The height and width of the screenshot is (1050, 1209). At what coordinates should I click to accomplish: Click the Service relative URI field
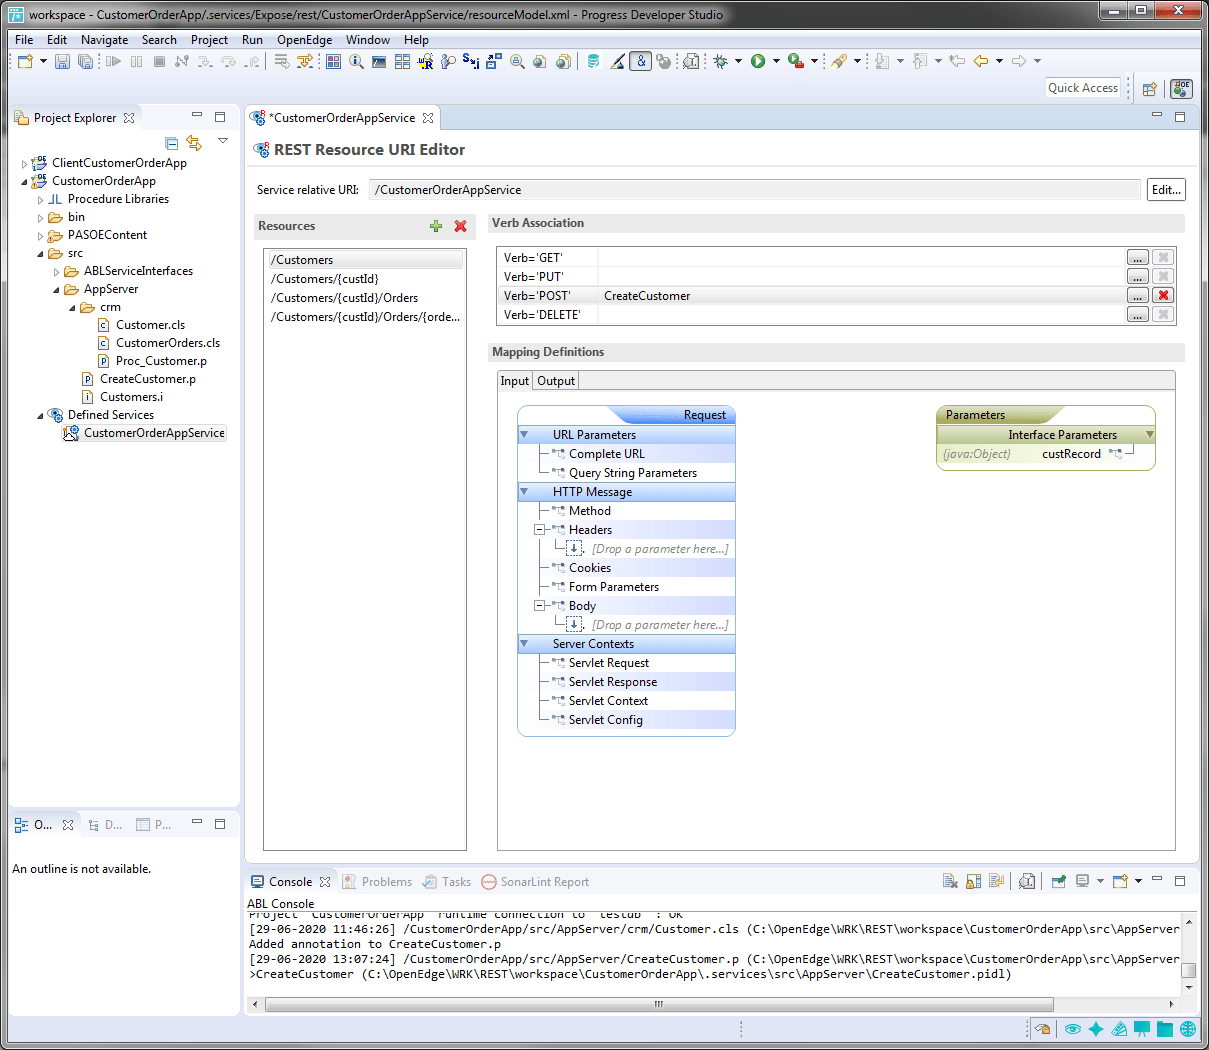click(755, 190)
